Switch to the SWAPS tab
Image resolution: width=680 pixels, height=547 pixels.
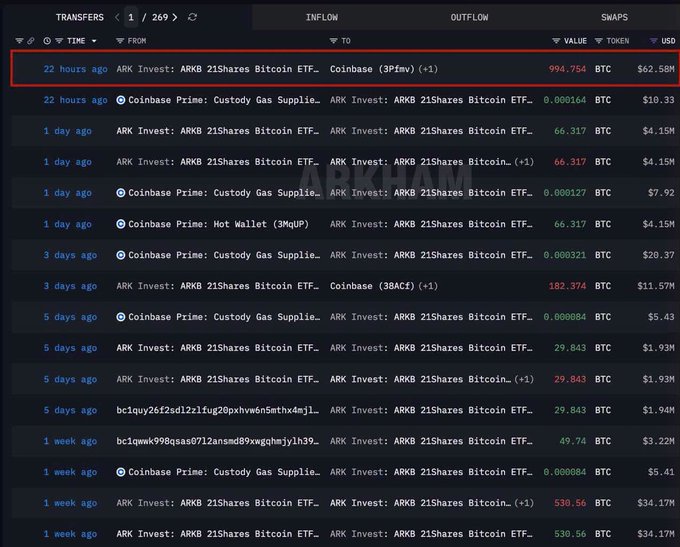click(614, 17)
